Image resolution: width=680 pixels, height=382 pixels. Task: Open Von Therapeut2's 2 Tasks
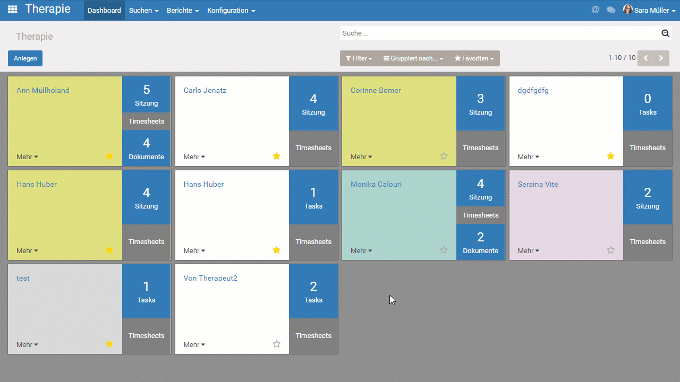tap(313, 291)
